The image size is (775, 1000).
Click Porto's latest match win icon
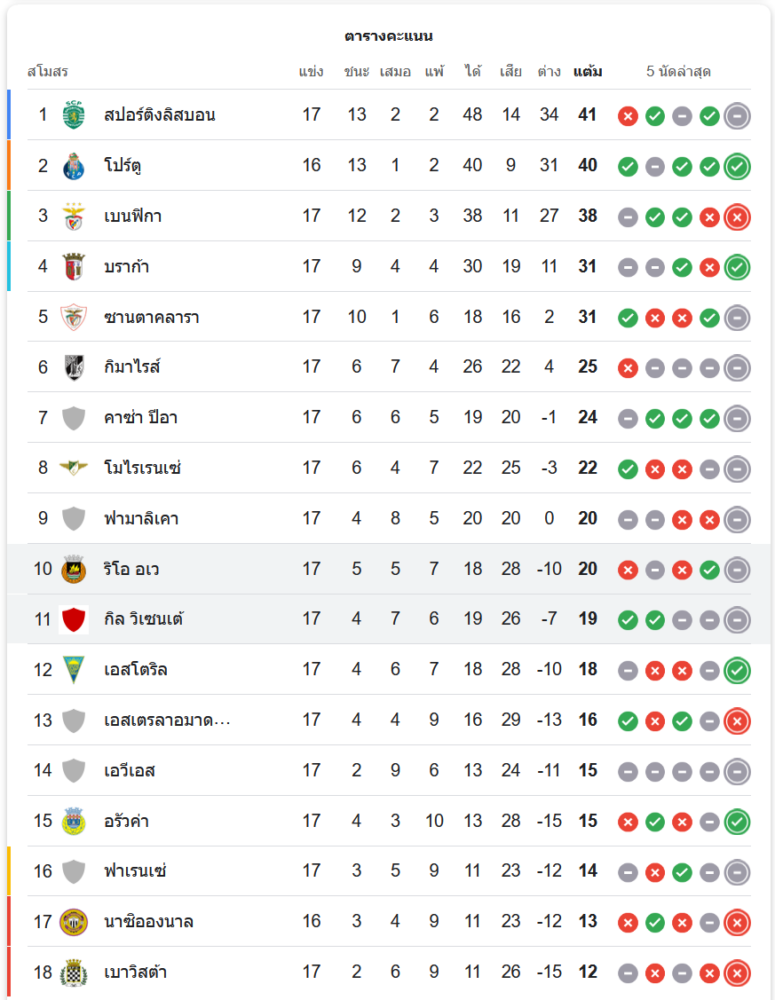(737, 166)
